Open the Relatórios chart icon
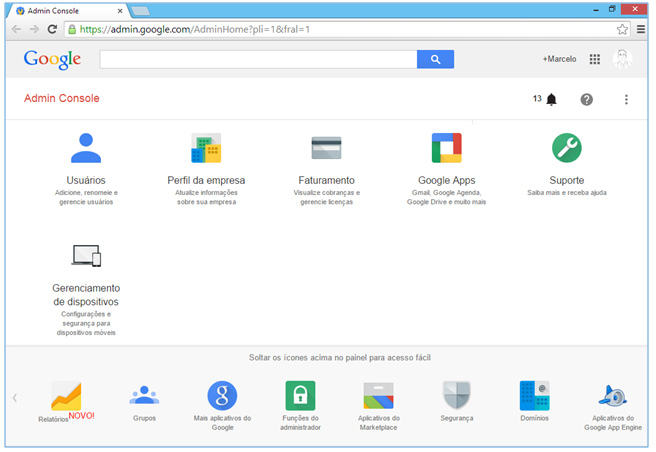The height and width of the screenshot is (452, 656). click(66, 396)
